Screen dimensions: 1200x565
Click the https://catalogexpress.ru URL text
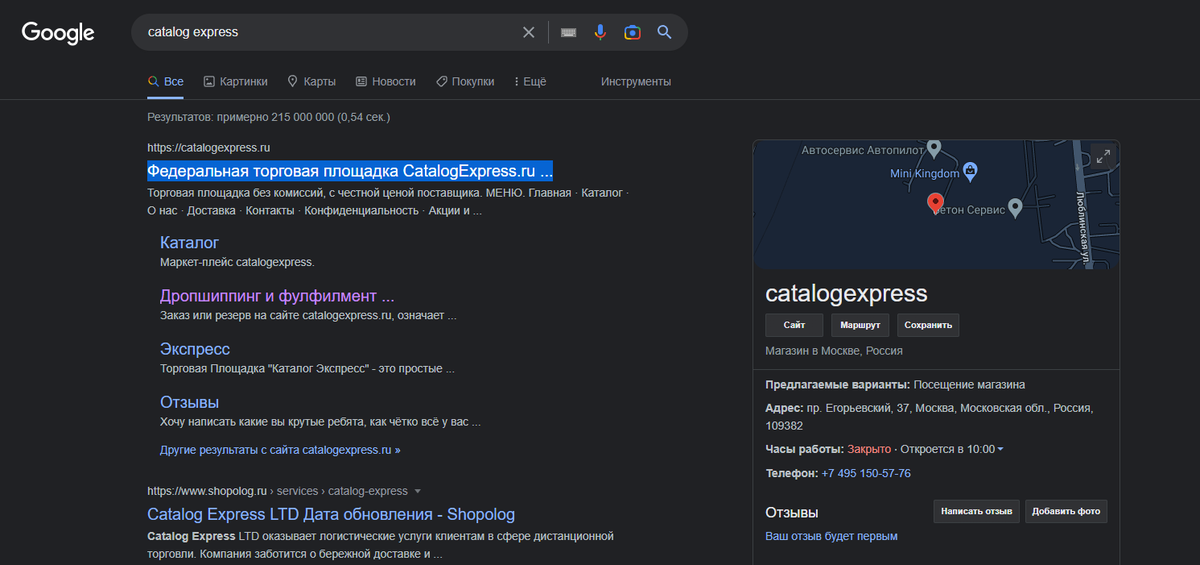[x=208, y=148]
